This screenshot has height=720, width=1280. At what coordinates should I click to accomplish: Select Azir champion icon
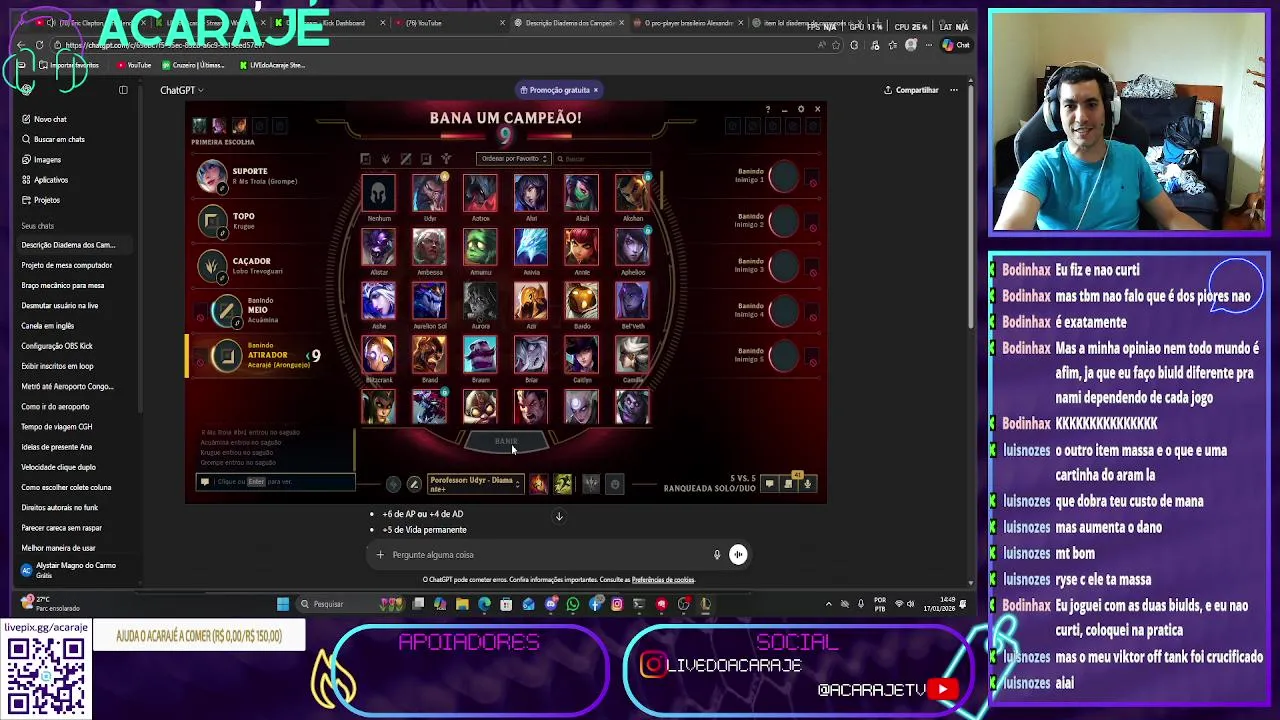[531, 301]
